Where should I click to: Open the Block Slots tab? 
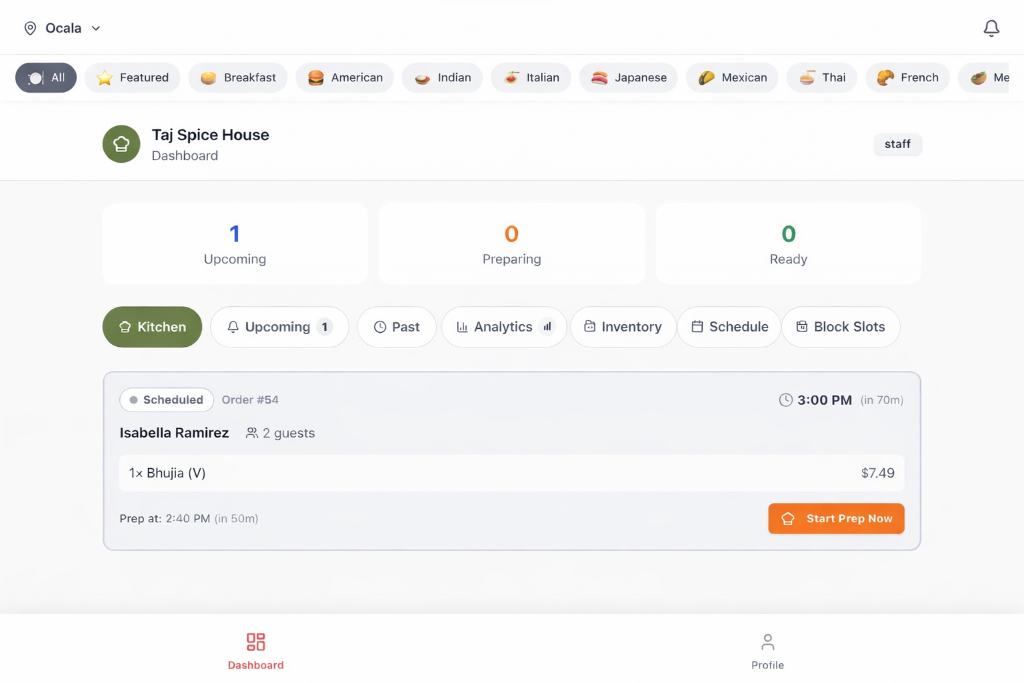[x=841, y=326]
